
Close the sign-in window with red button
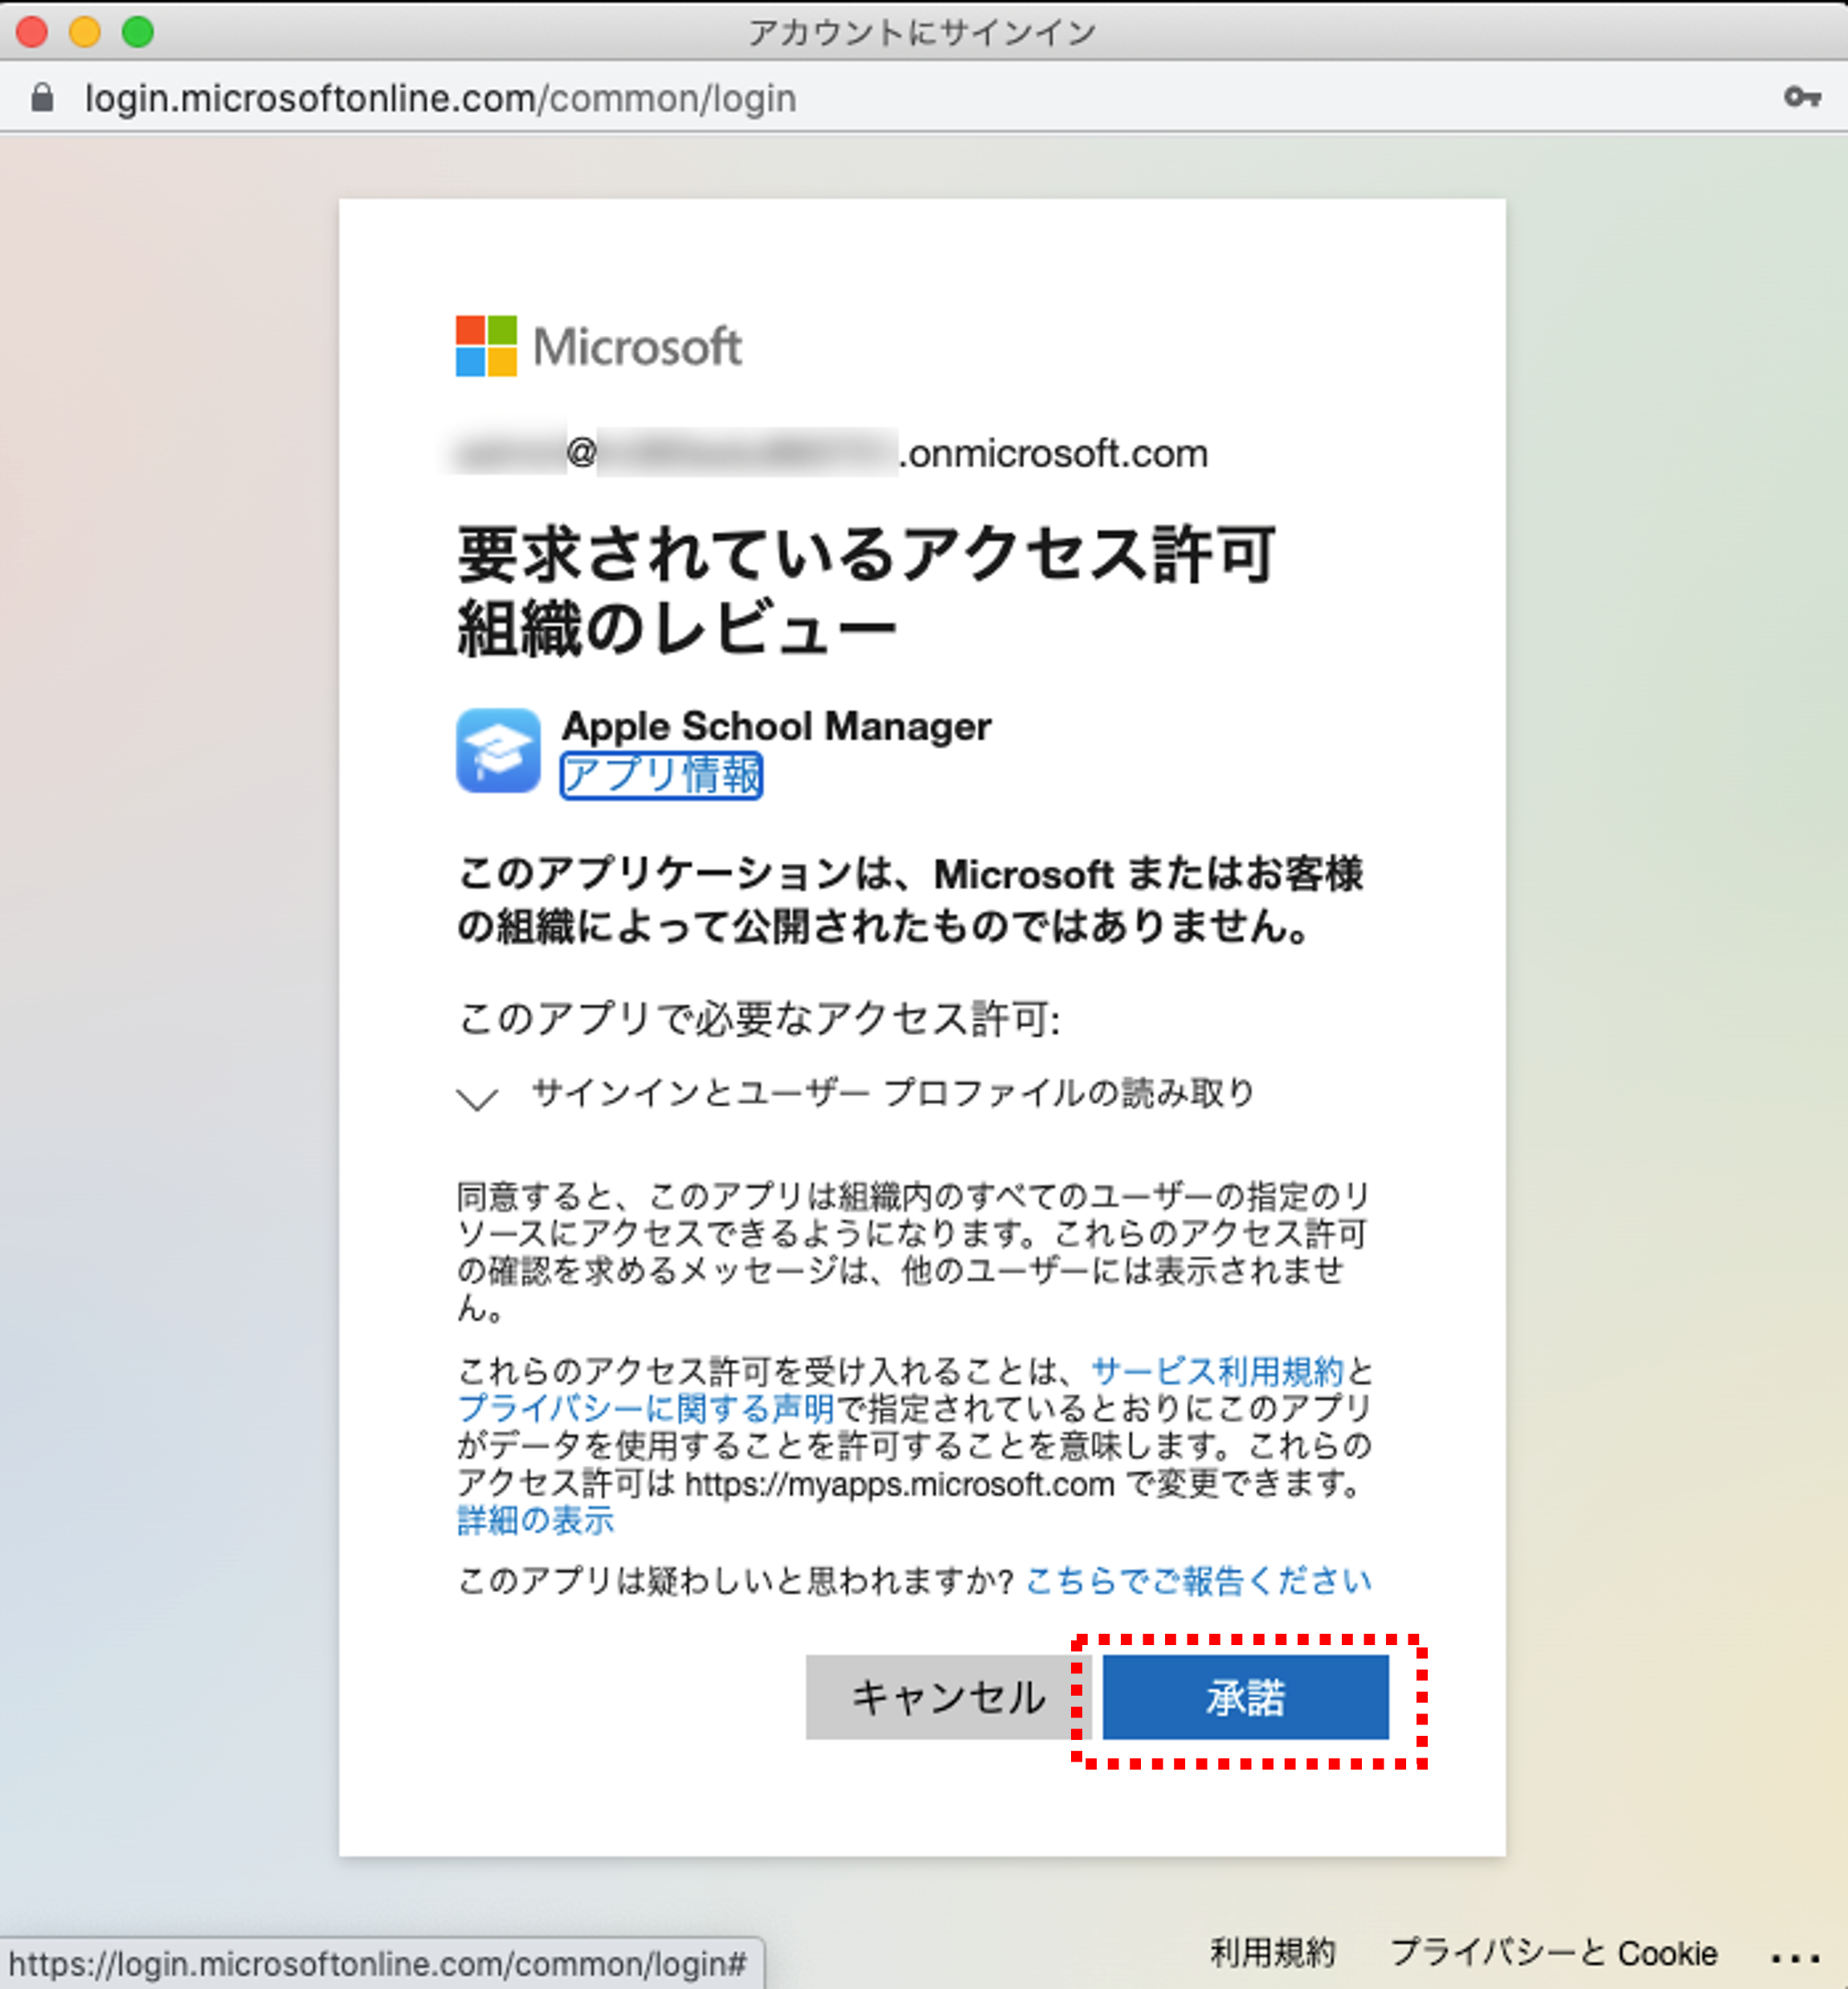point(32,32)
